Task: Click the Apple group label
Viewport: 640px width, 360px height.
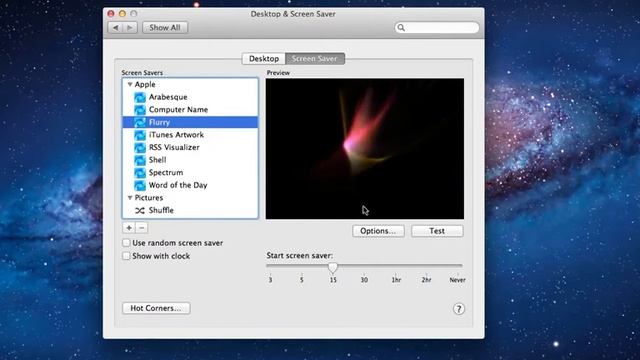Action: click(145, 84)
